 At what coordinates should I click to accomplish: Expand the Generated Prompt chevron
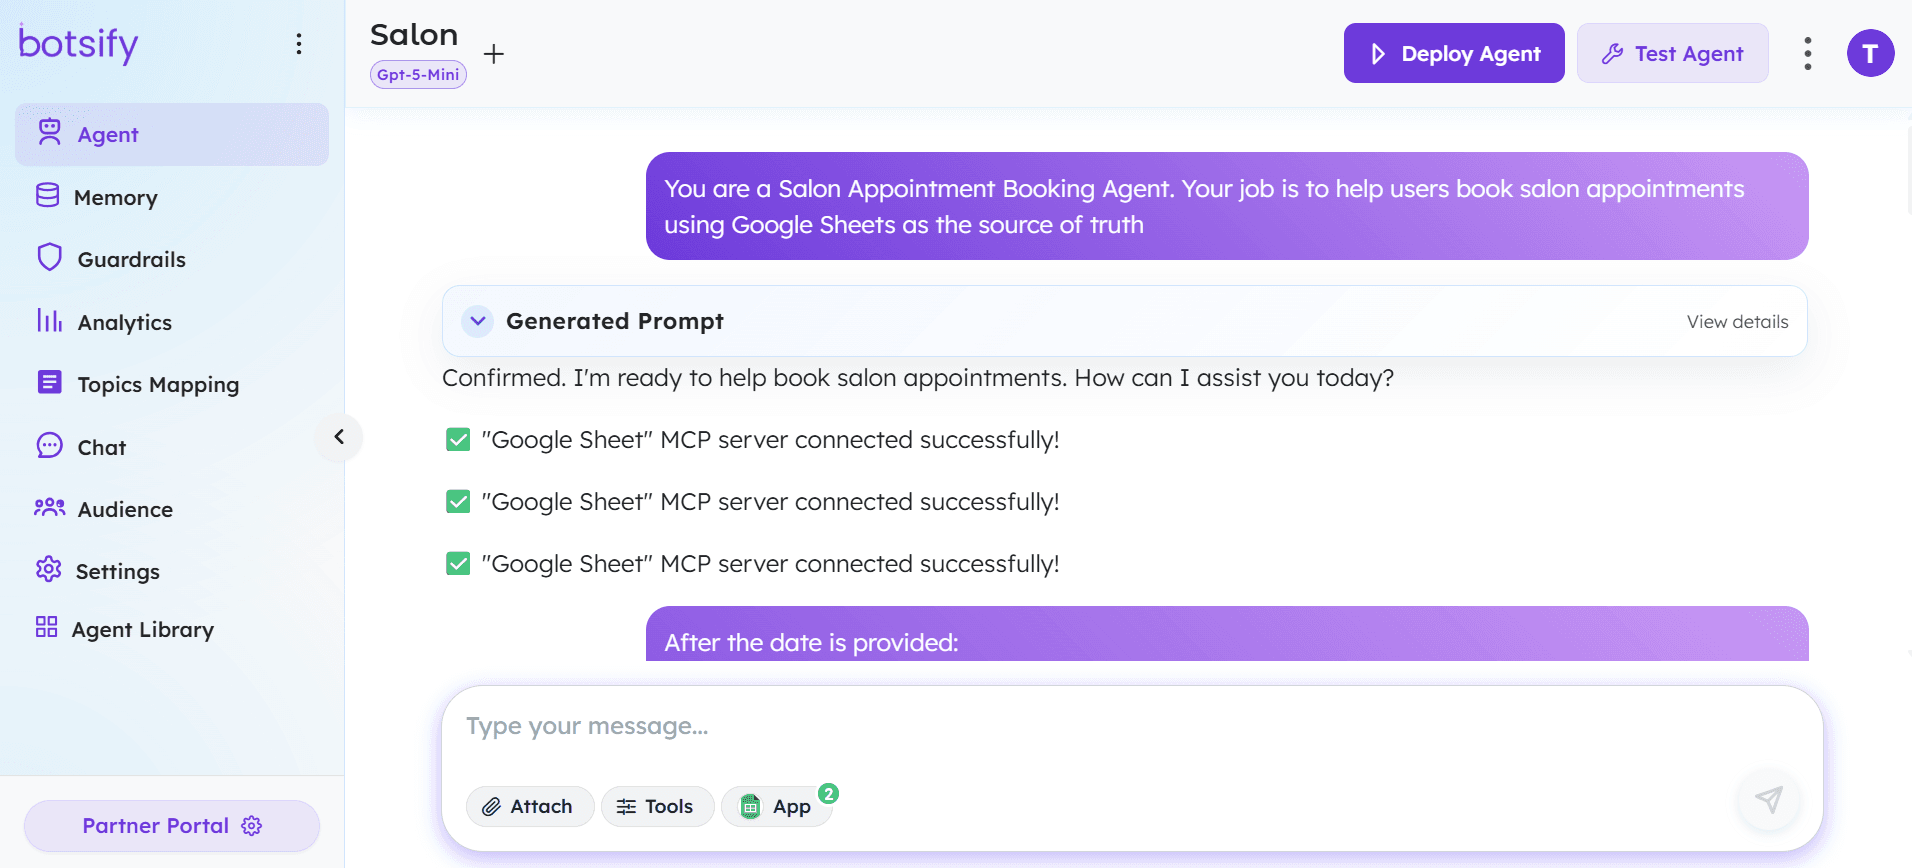pyautogui.click(x=478, y=321)
